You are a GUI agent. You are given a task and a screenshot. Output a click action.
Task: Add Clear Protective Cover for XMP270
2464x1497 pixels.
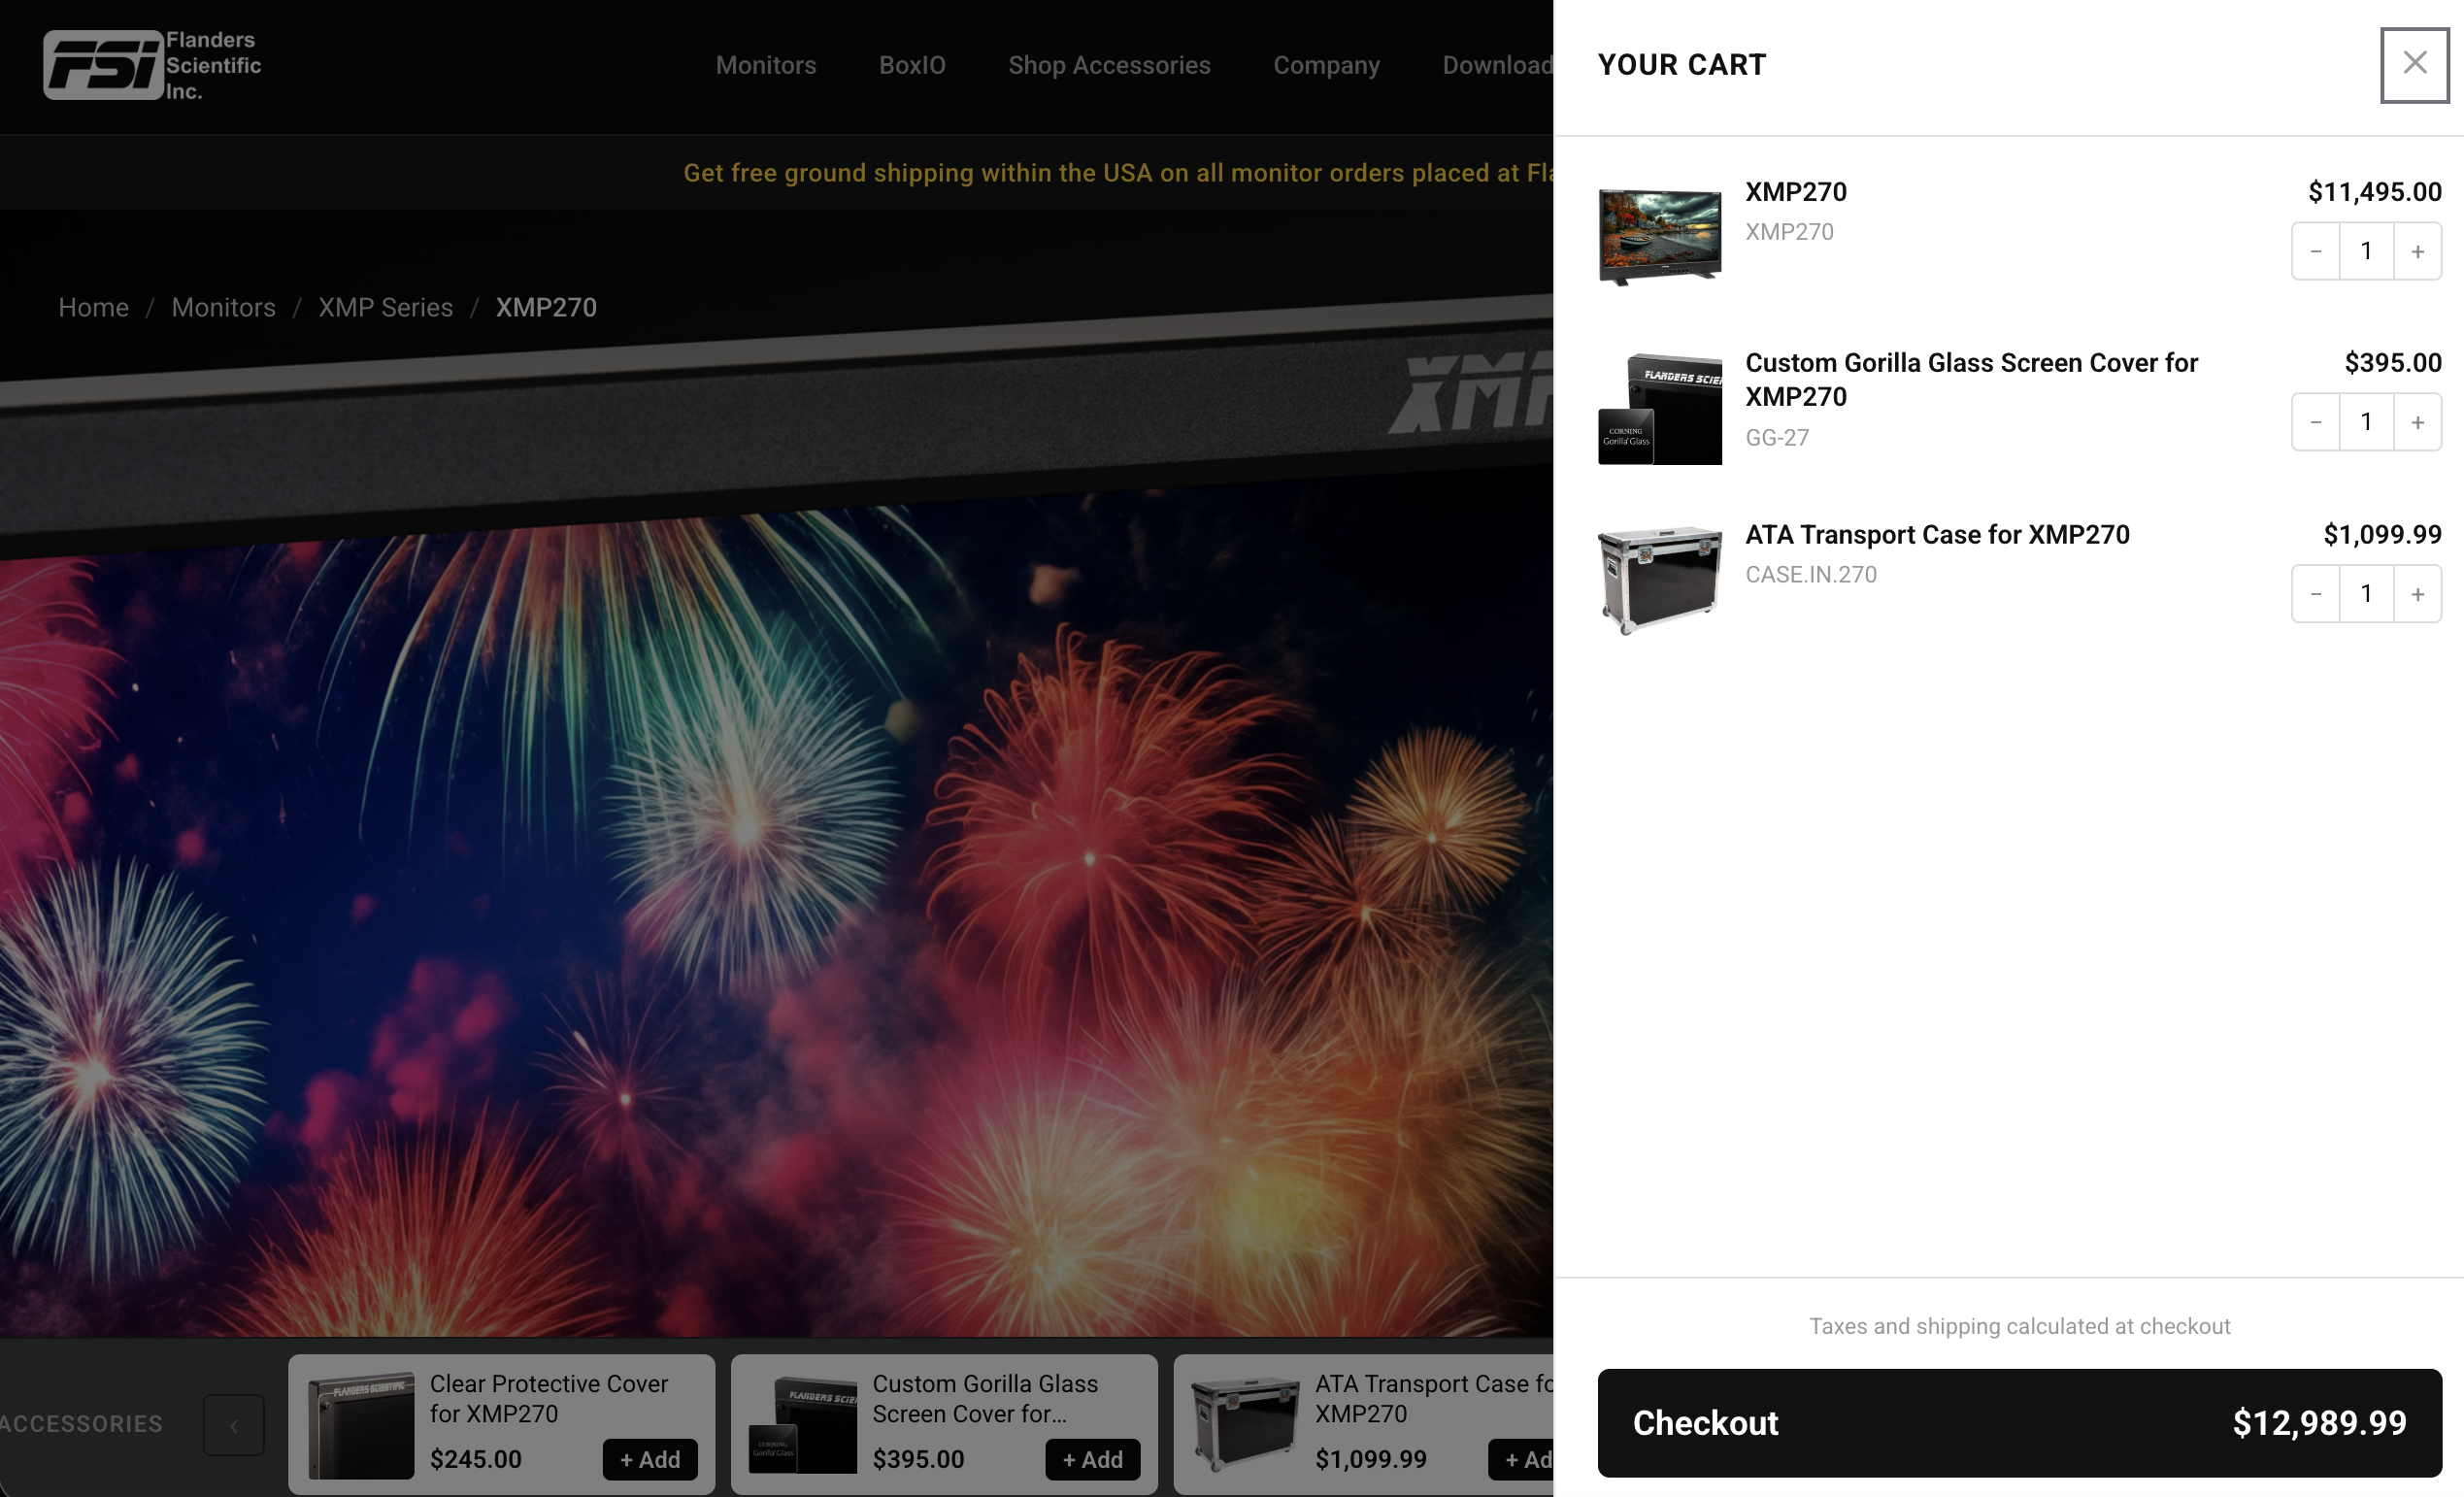650,1459
